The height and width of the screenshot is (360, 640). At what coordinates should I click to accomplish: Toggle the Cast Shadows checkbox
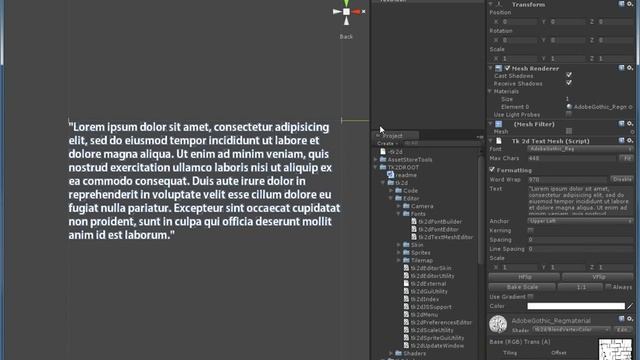569,75
